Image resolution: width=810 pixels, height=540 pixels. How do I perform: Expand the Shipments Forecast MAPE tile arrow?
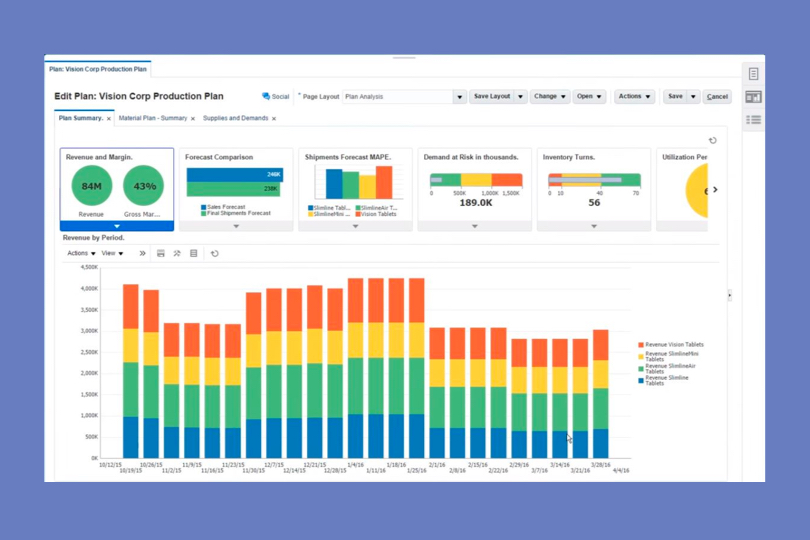click(355, 226)
